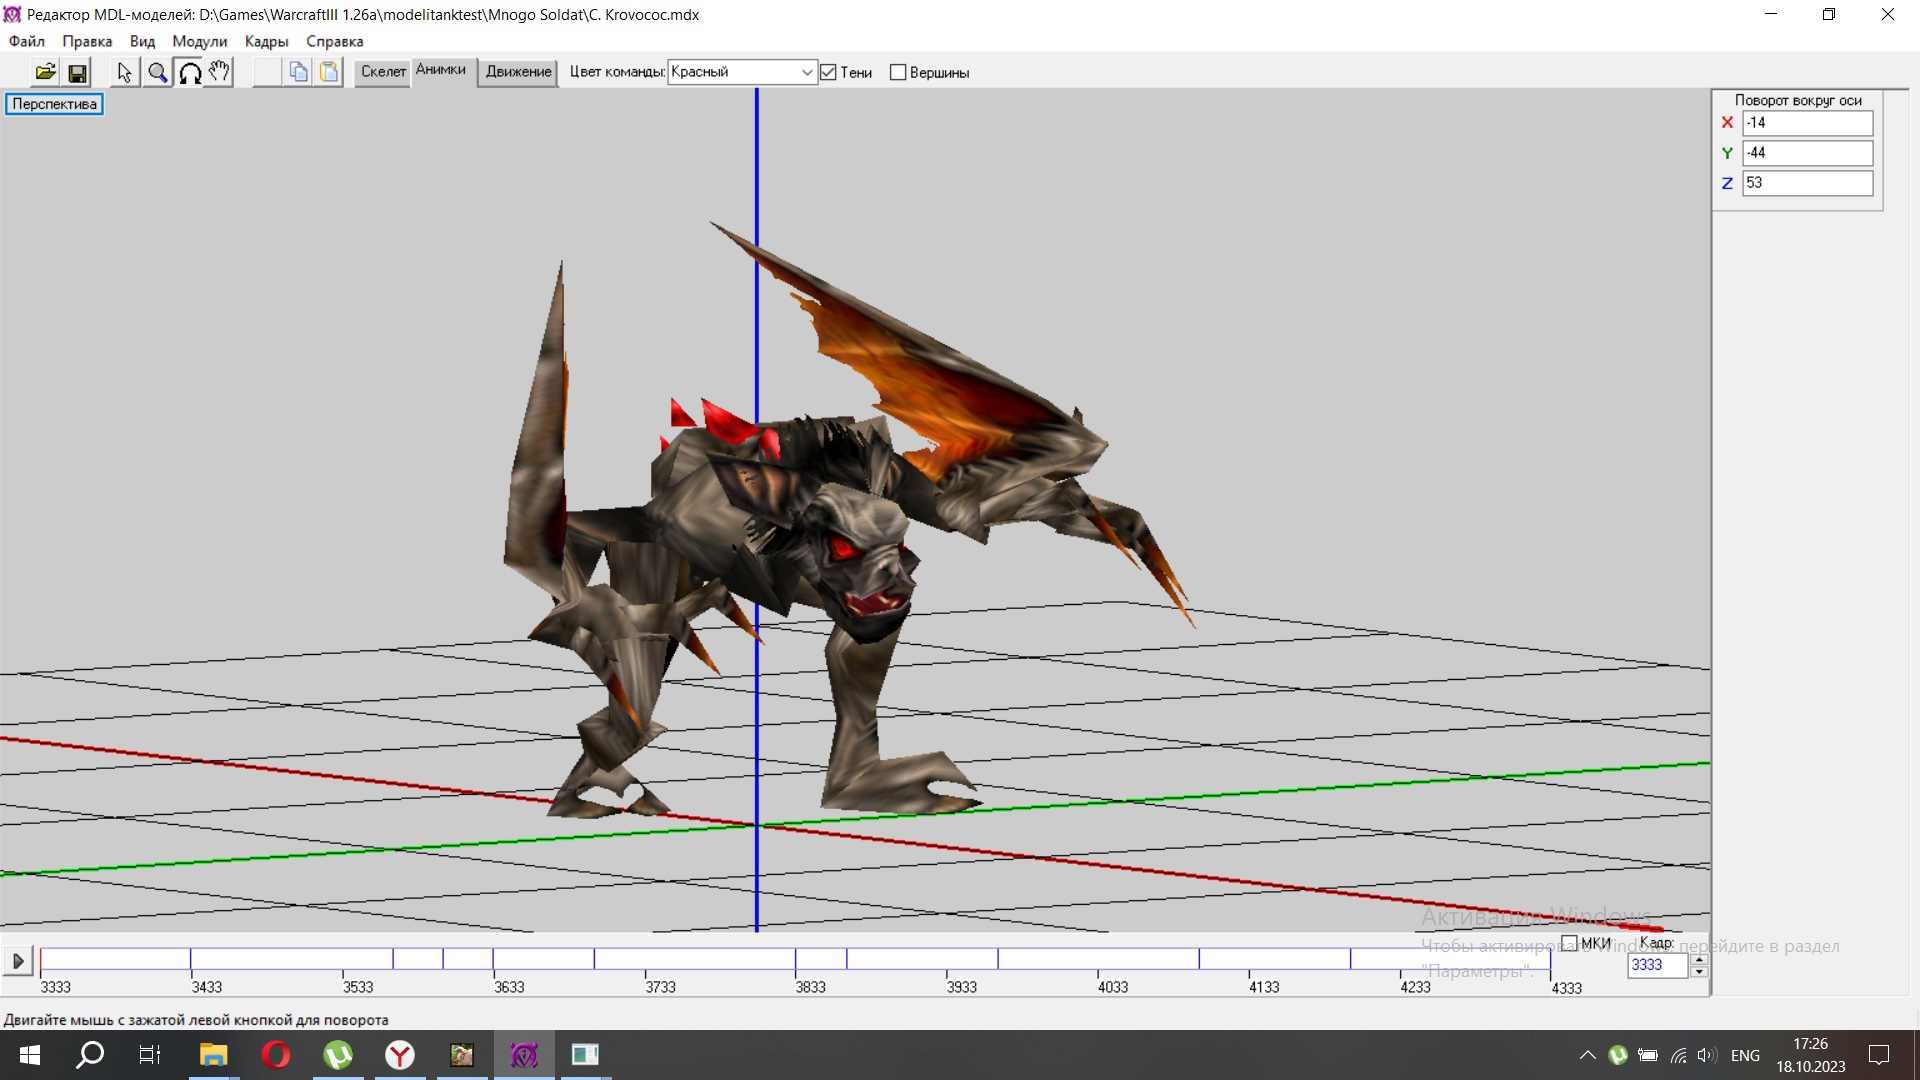Select the arrow pointer tool
Viewport: 1920px width, 1080px height.
tap(124, 72)
